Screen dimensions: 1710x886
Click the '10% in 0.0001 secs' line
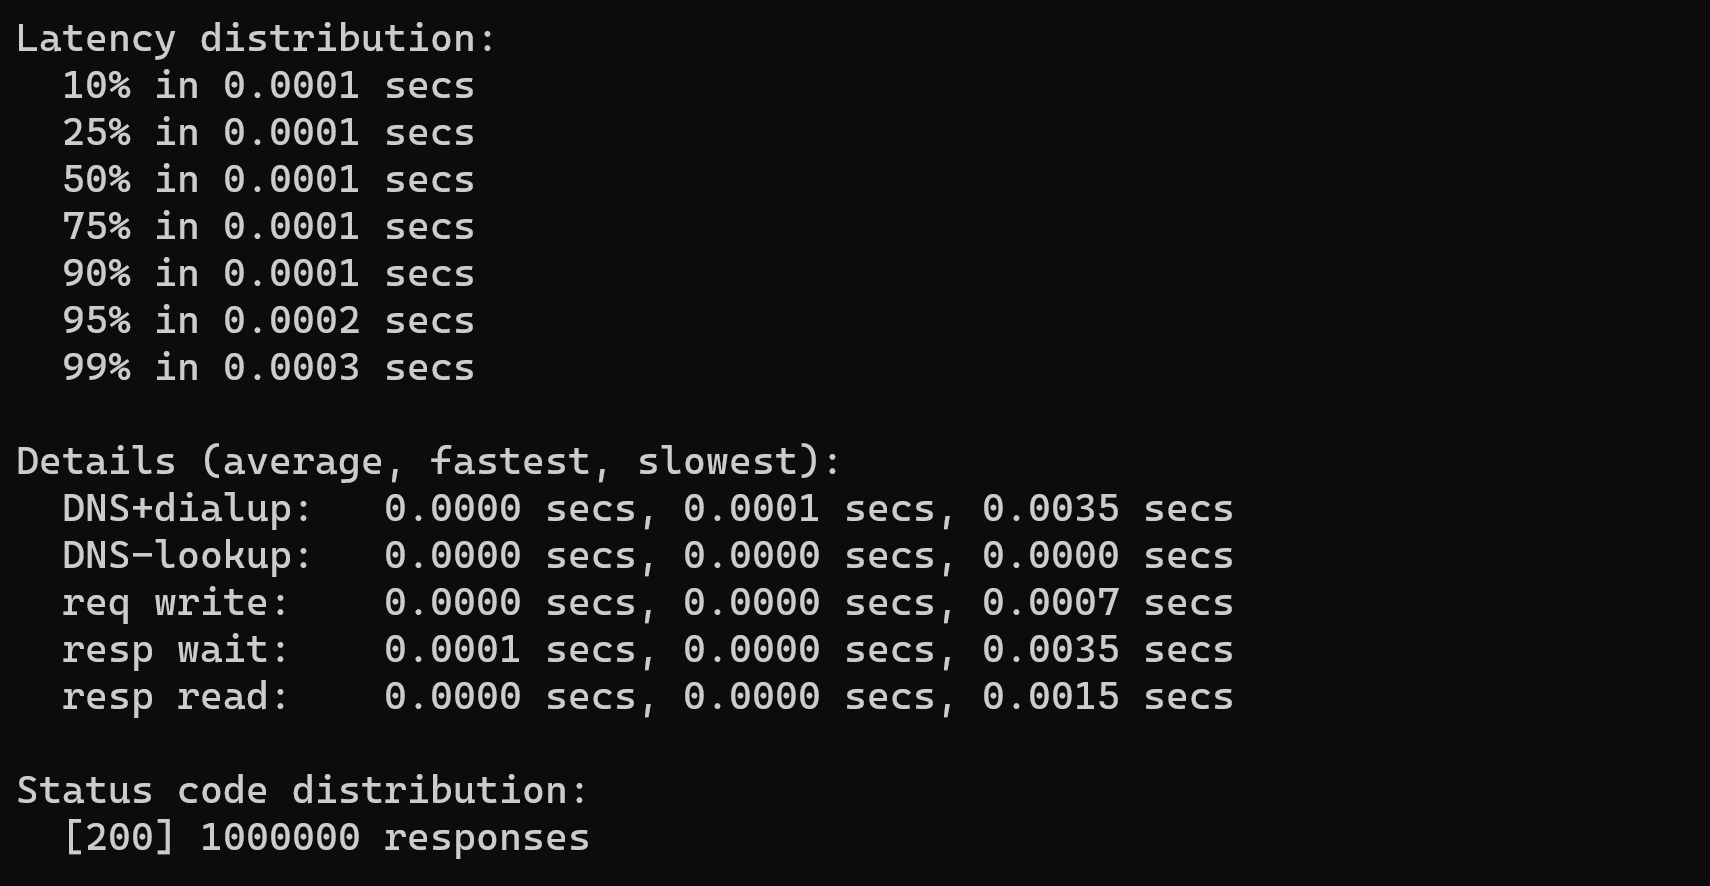[268, 86]
